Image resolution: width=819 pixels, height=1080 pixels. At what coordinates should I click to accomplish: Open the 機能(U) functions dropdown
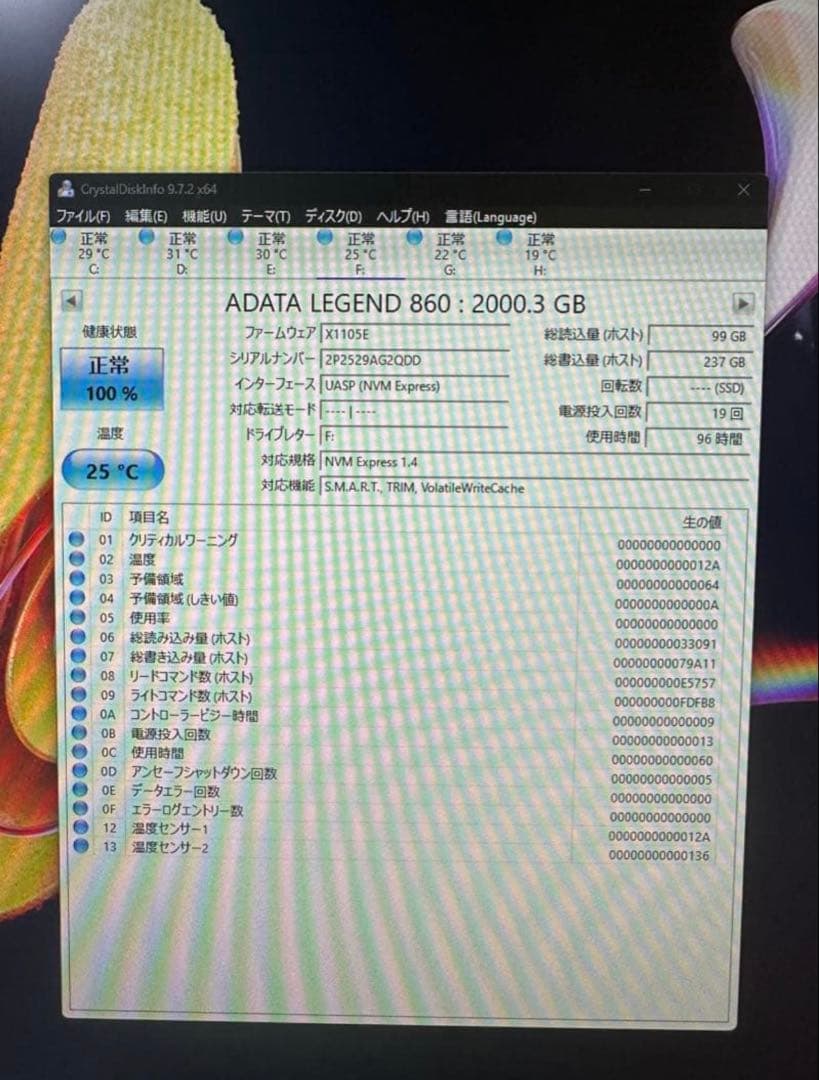(200, 216)
